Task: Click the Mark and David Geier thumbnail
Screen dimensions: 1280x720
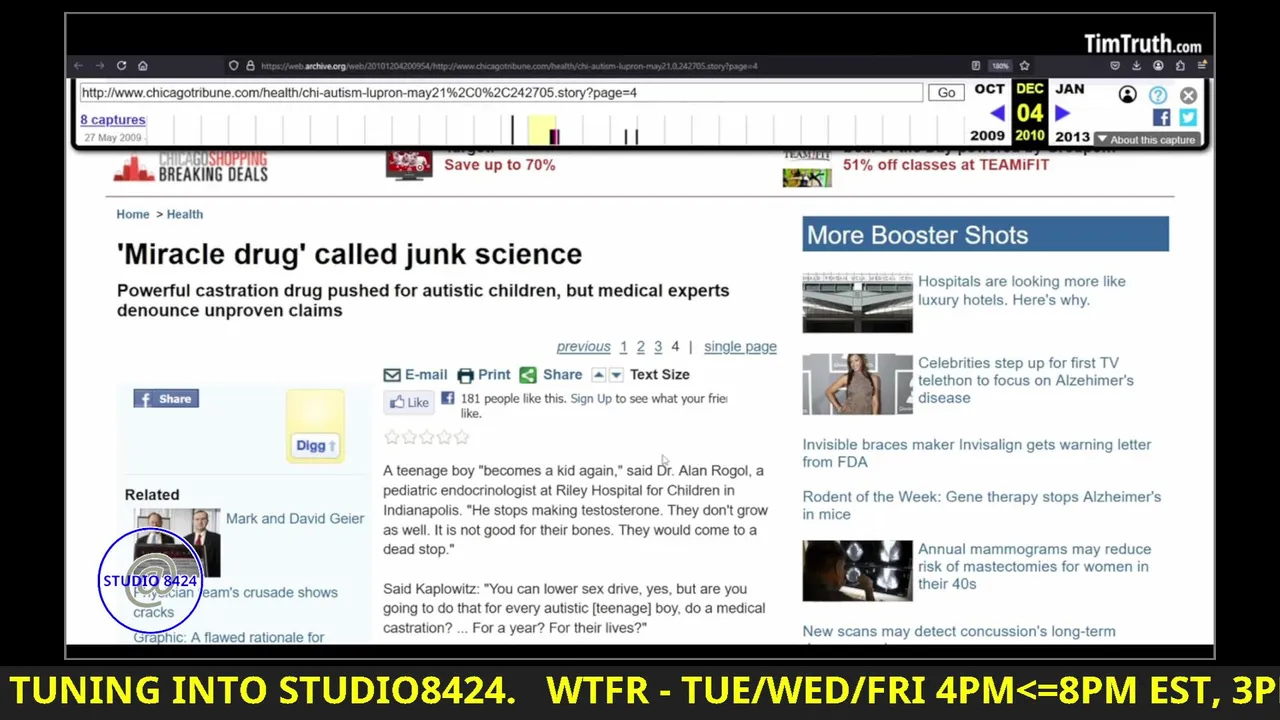Action: [177, 543]
